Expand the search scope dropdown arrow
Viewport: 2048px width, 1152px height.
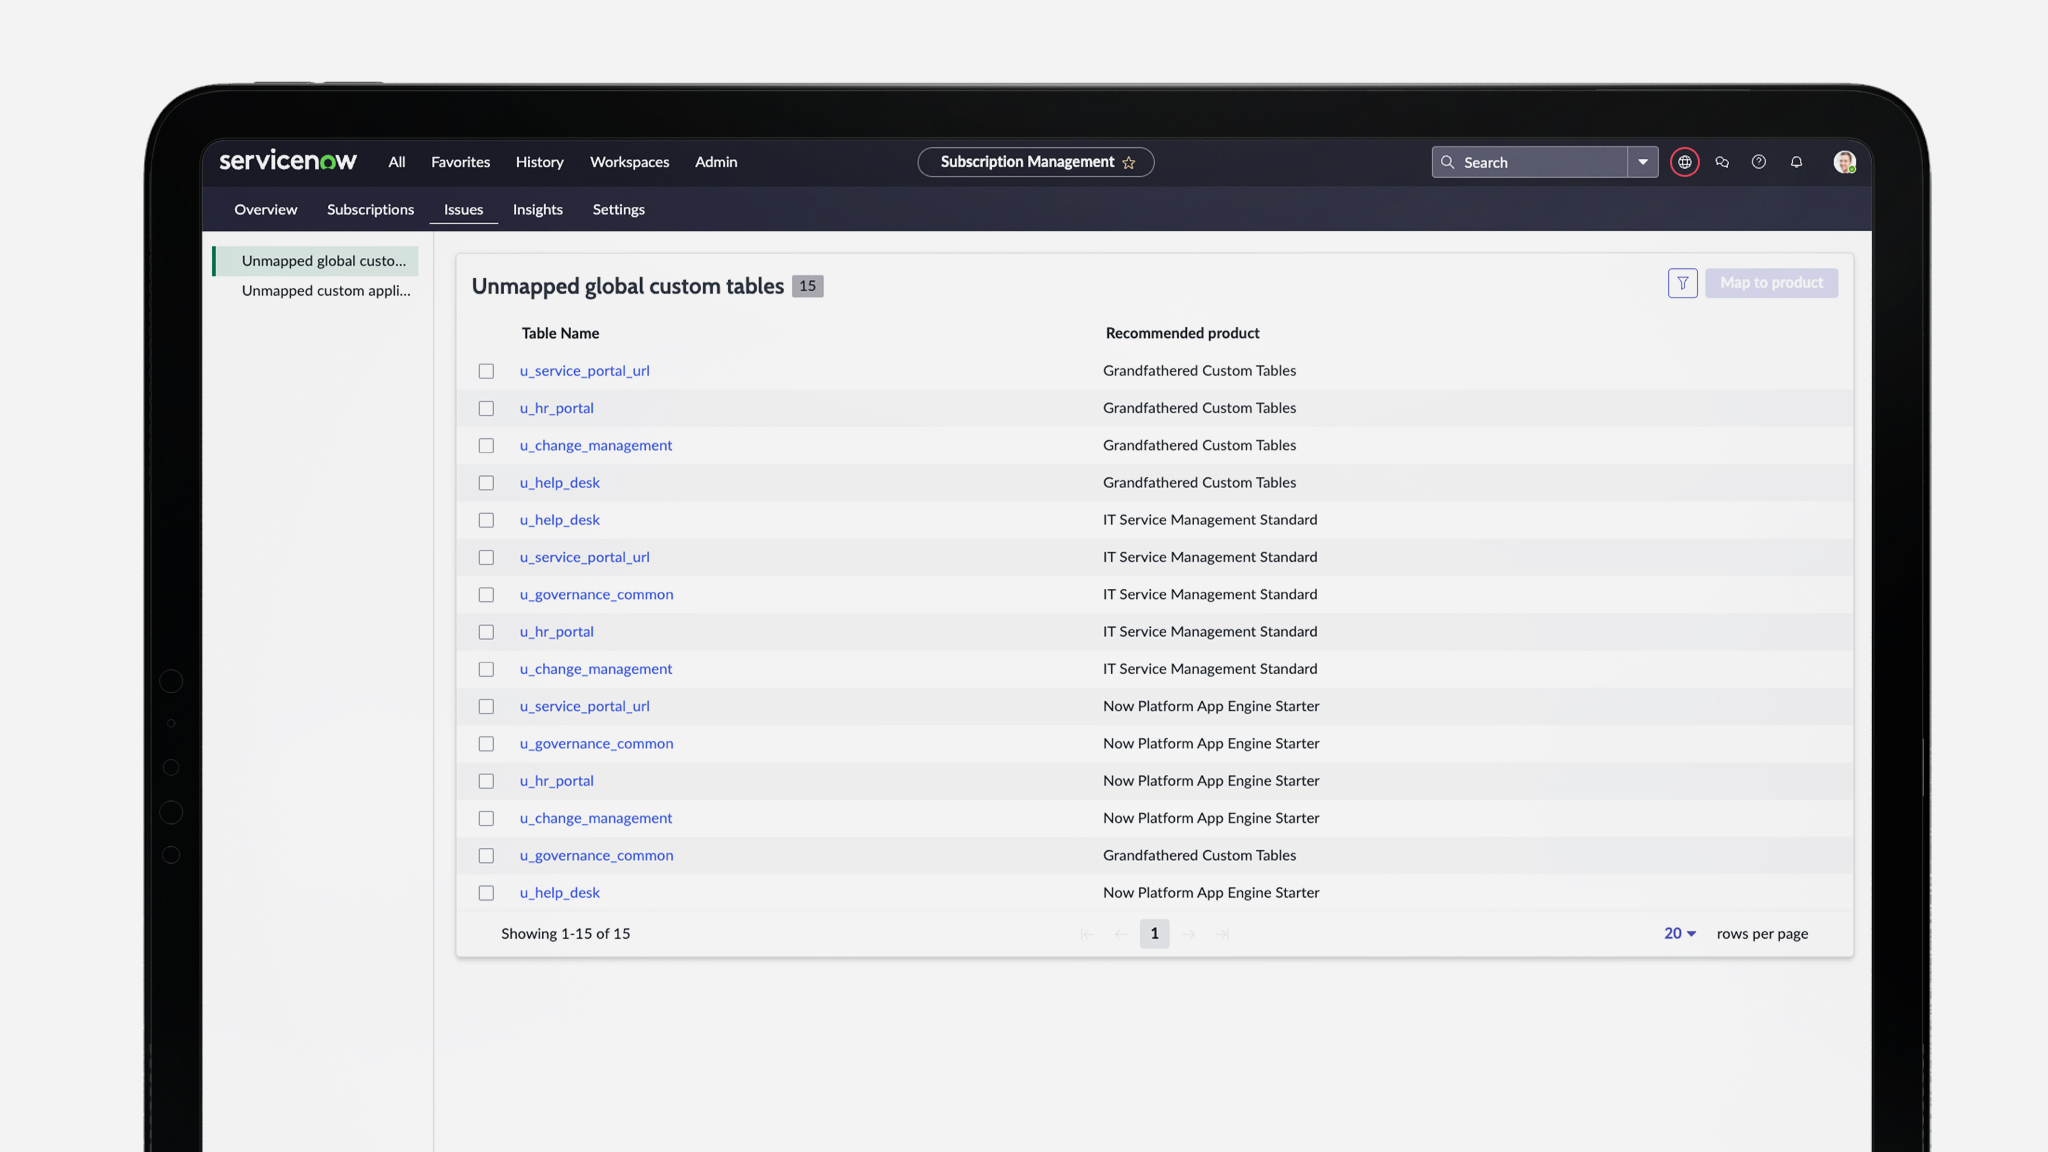[x=1642, y=162]
